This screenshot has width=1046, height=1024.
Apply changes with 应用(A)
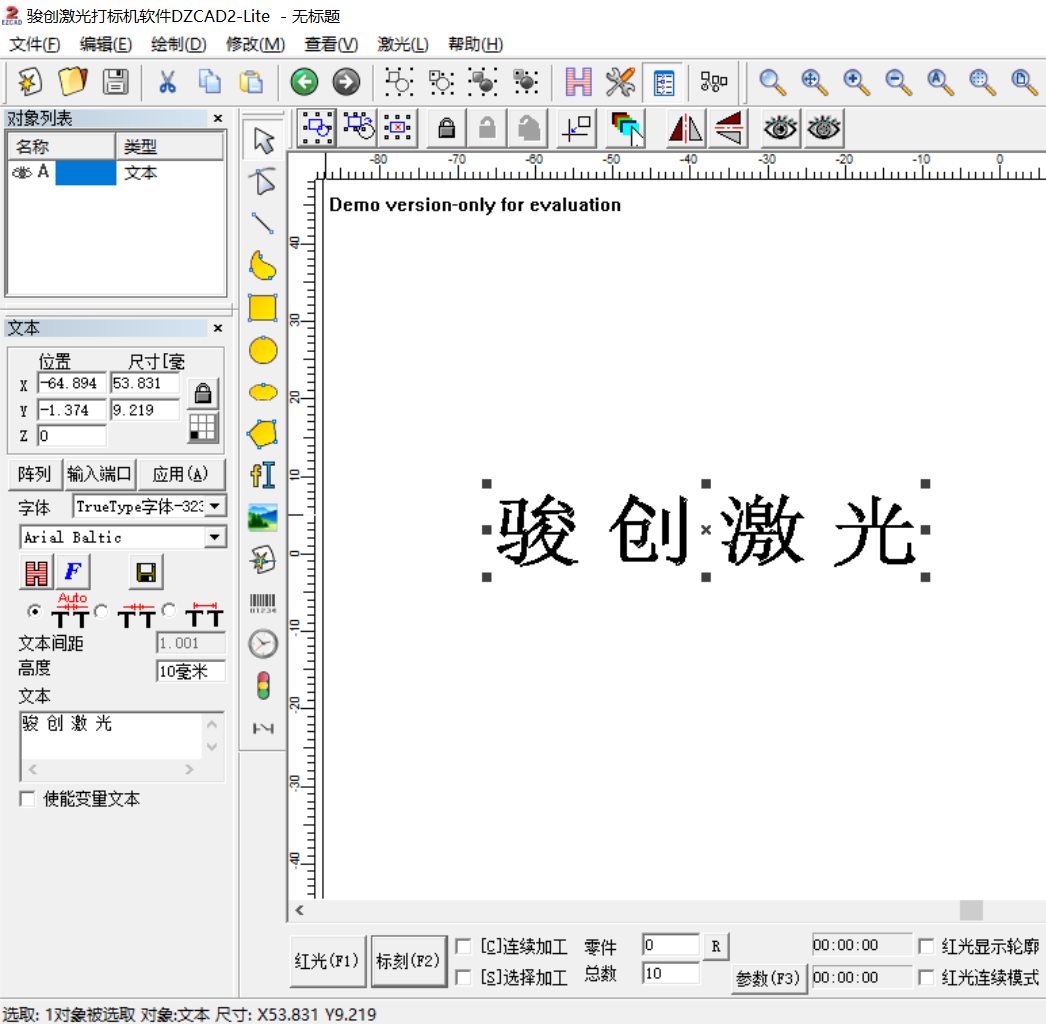pos(180,474)
